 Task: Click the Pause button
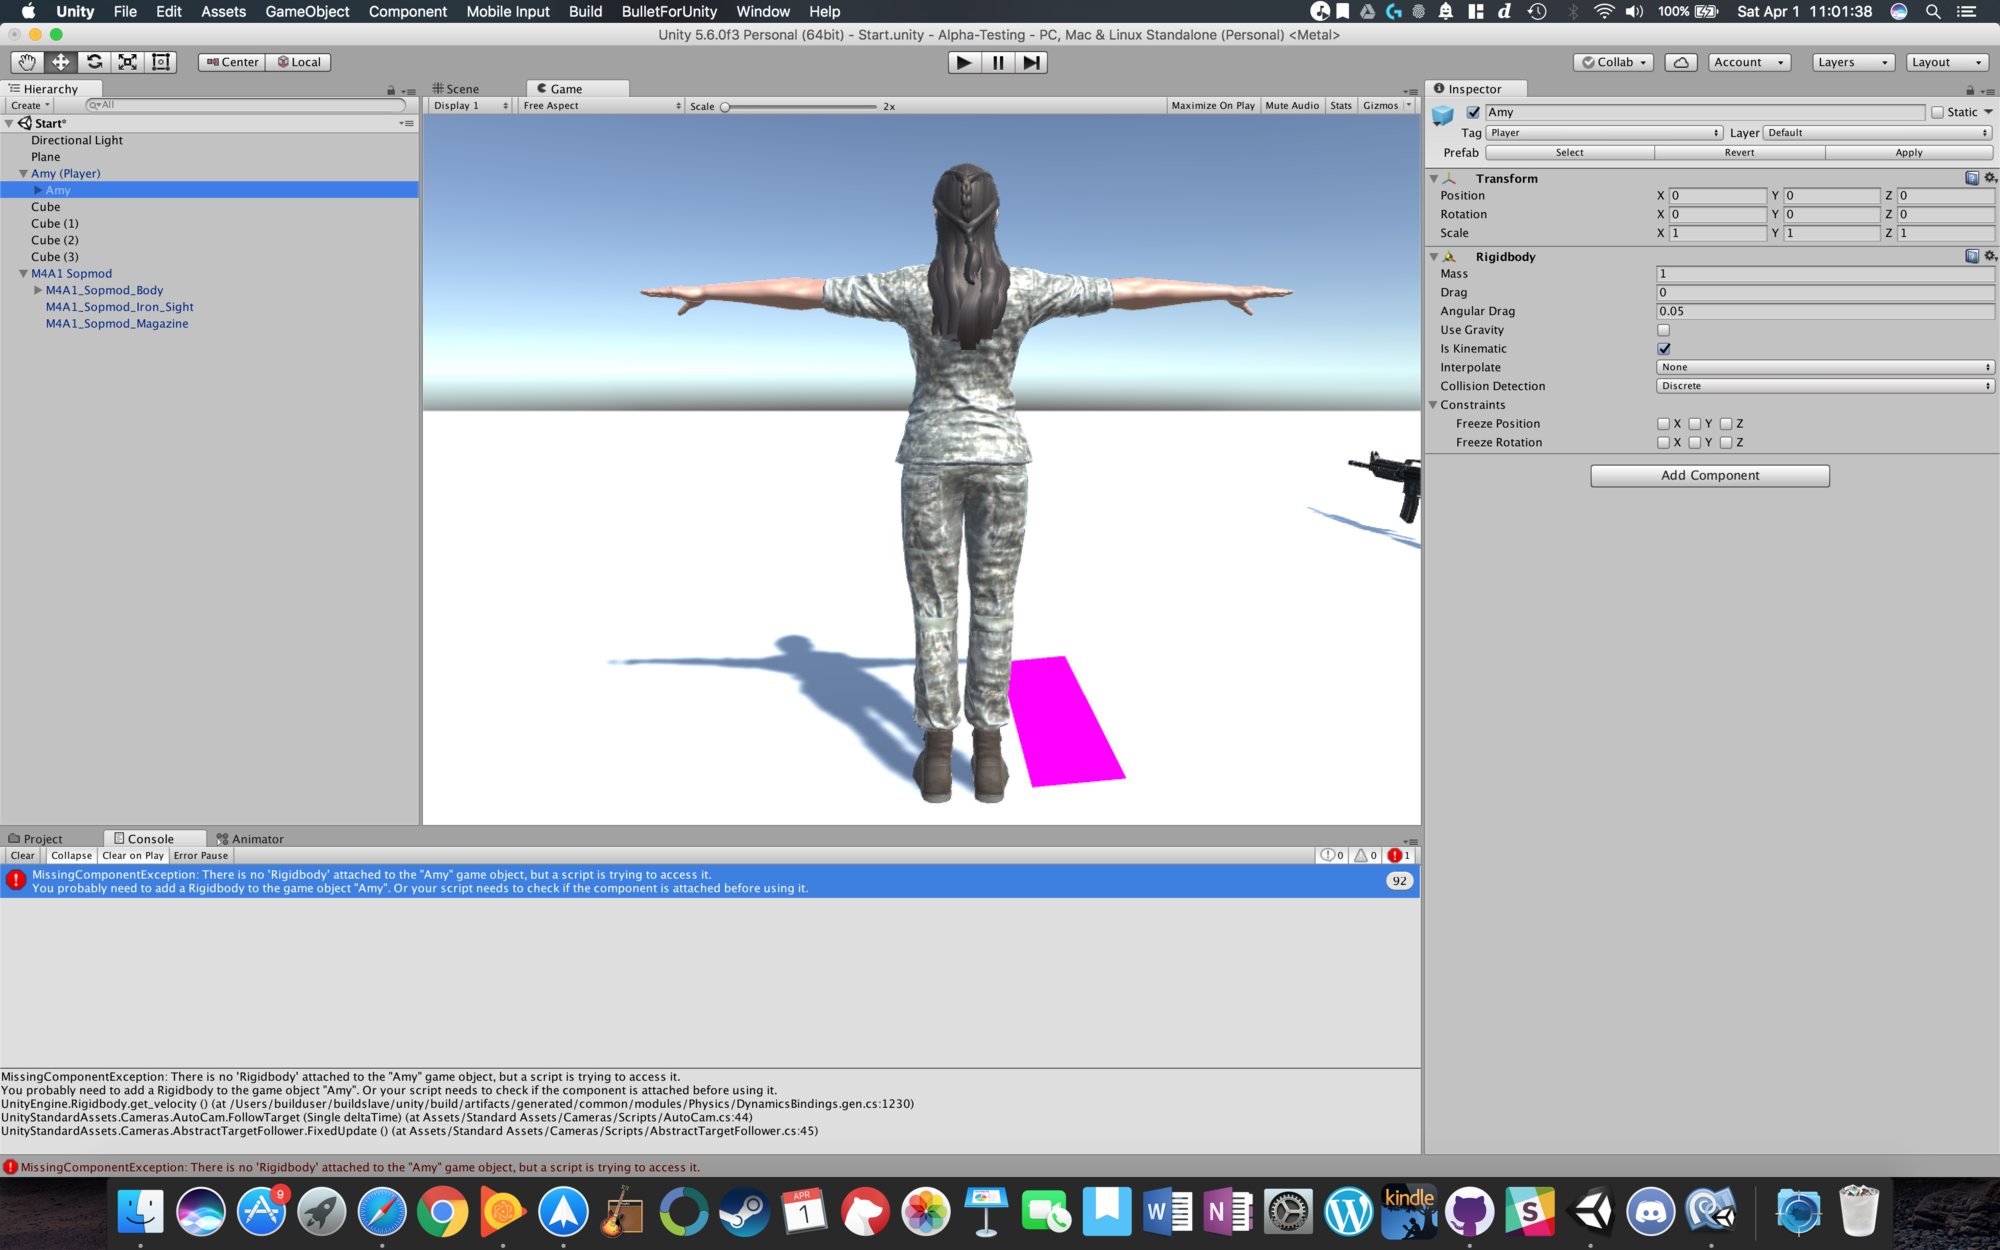click(x=997, y=62)
